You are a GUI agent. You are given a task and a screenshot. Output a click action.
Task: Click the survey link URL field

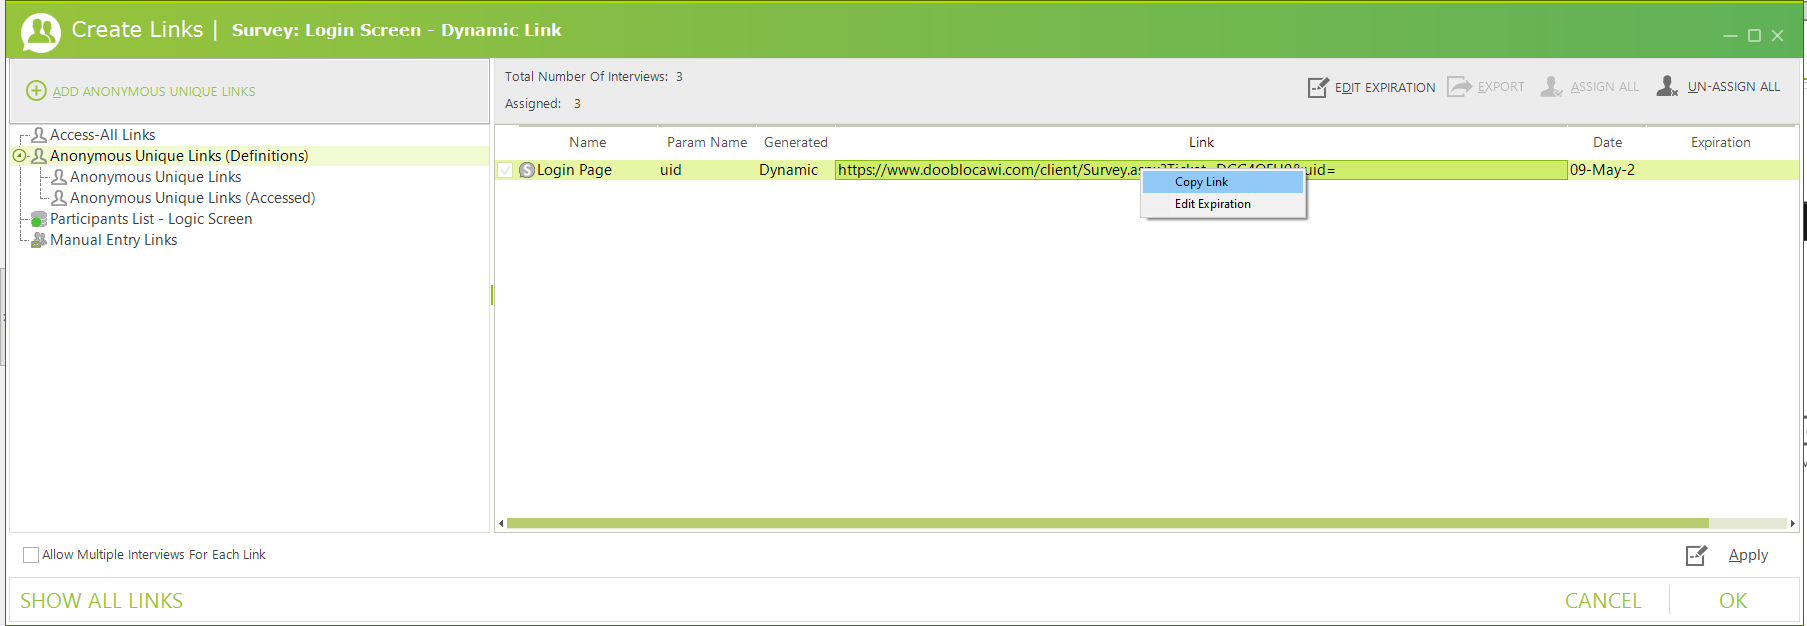(x=1201, y=170)
